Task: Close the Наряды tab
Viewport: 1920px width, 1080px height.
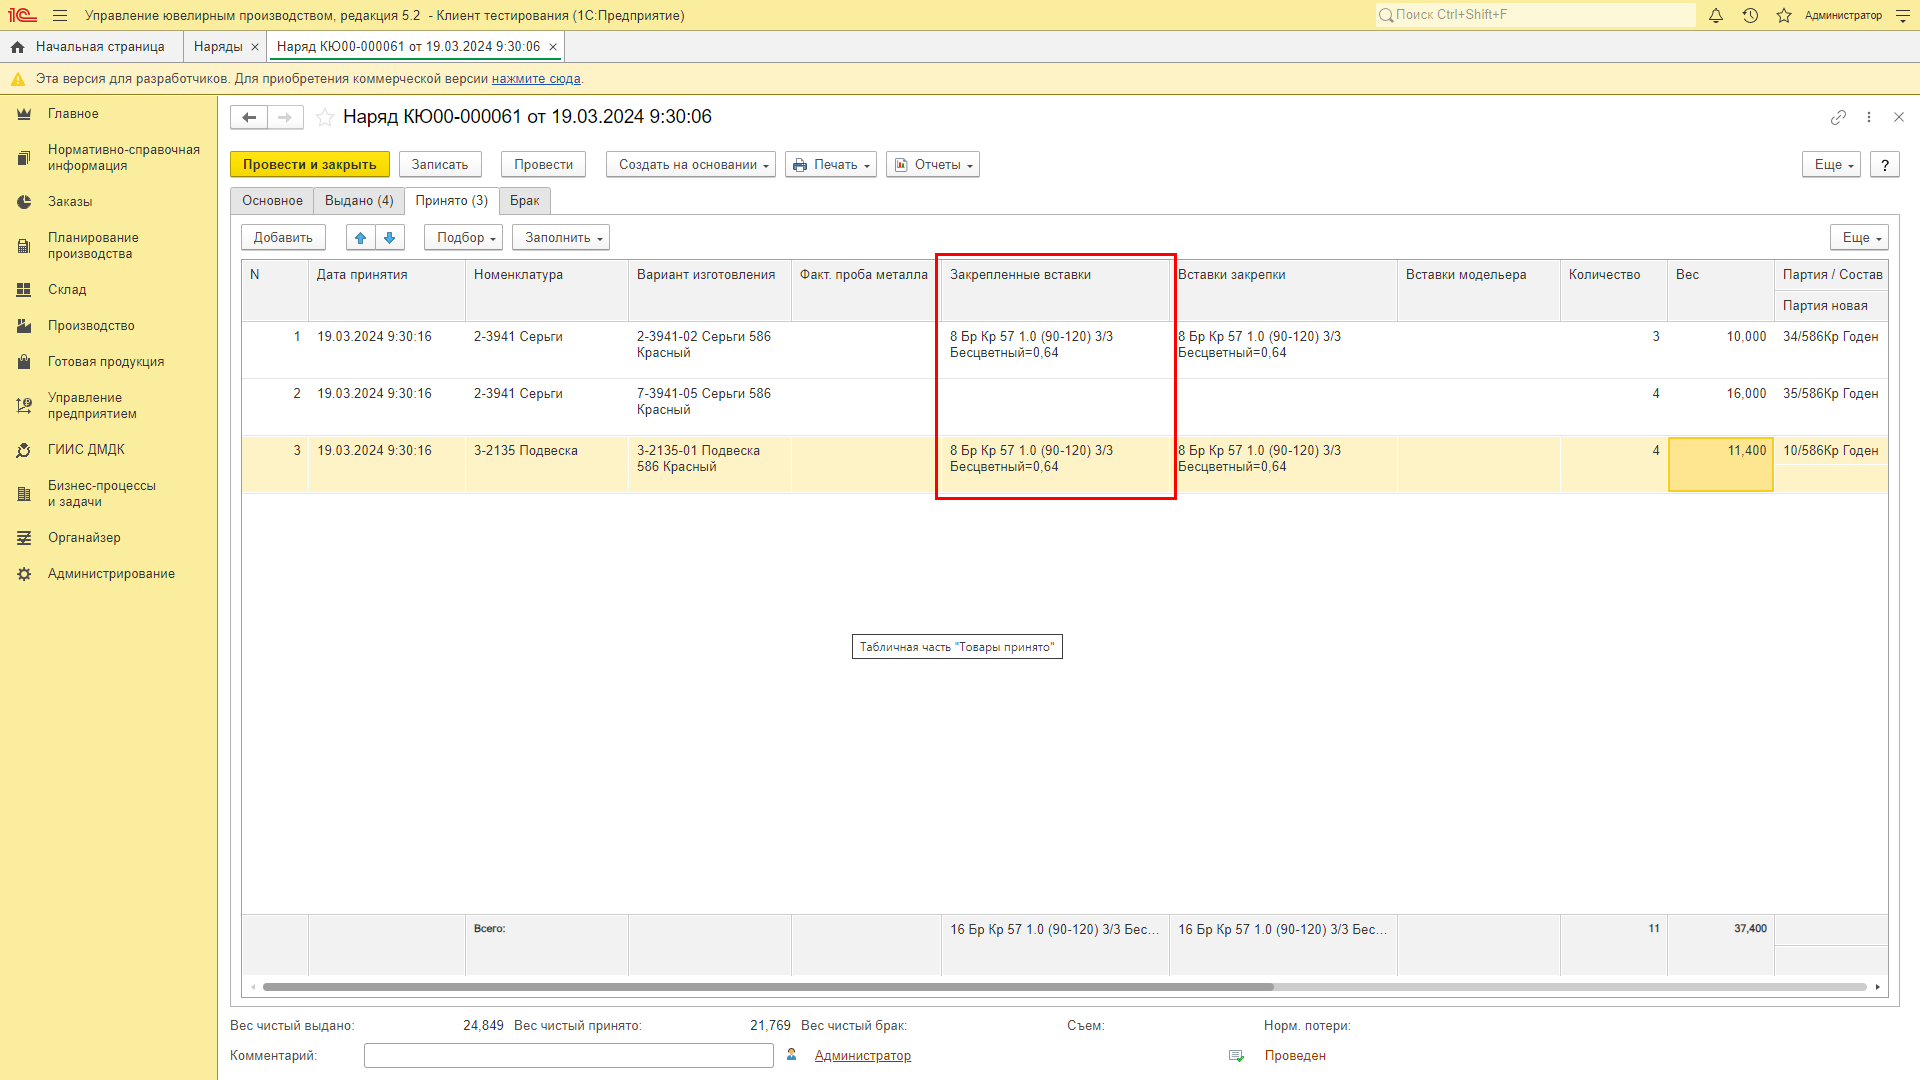Action: tap(255, 47)
